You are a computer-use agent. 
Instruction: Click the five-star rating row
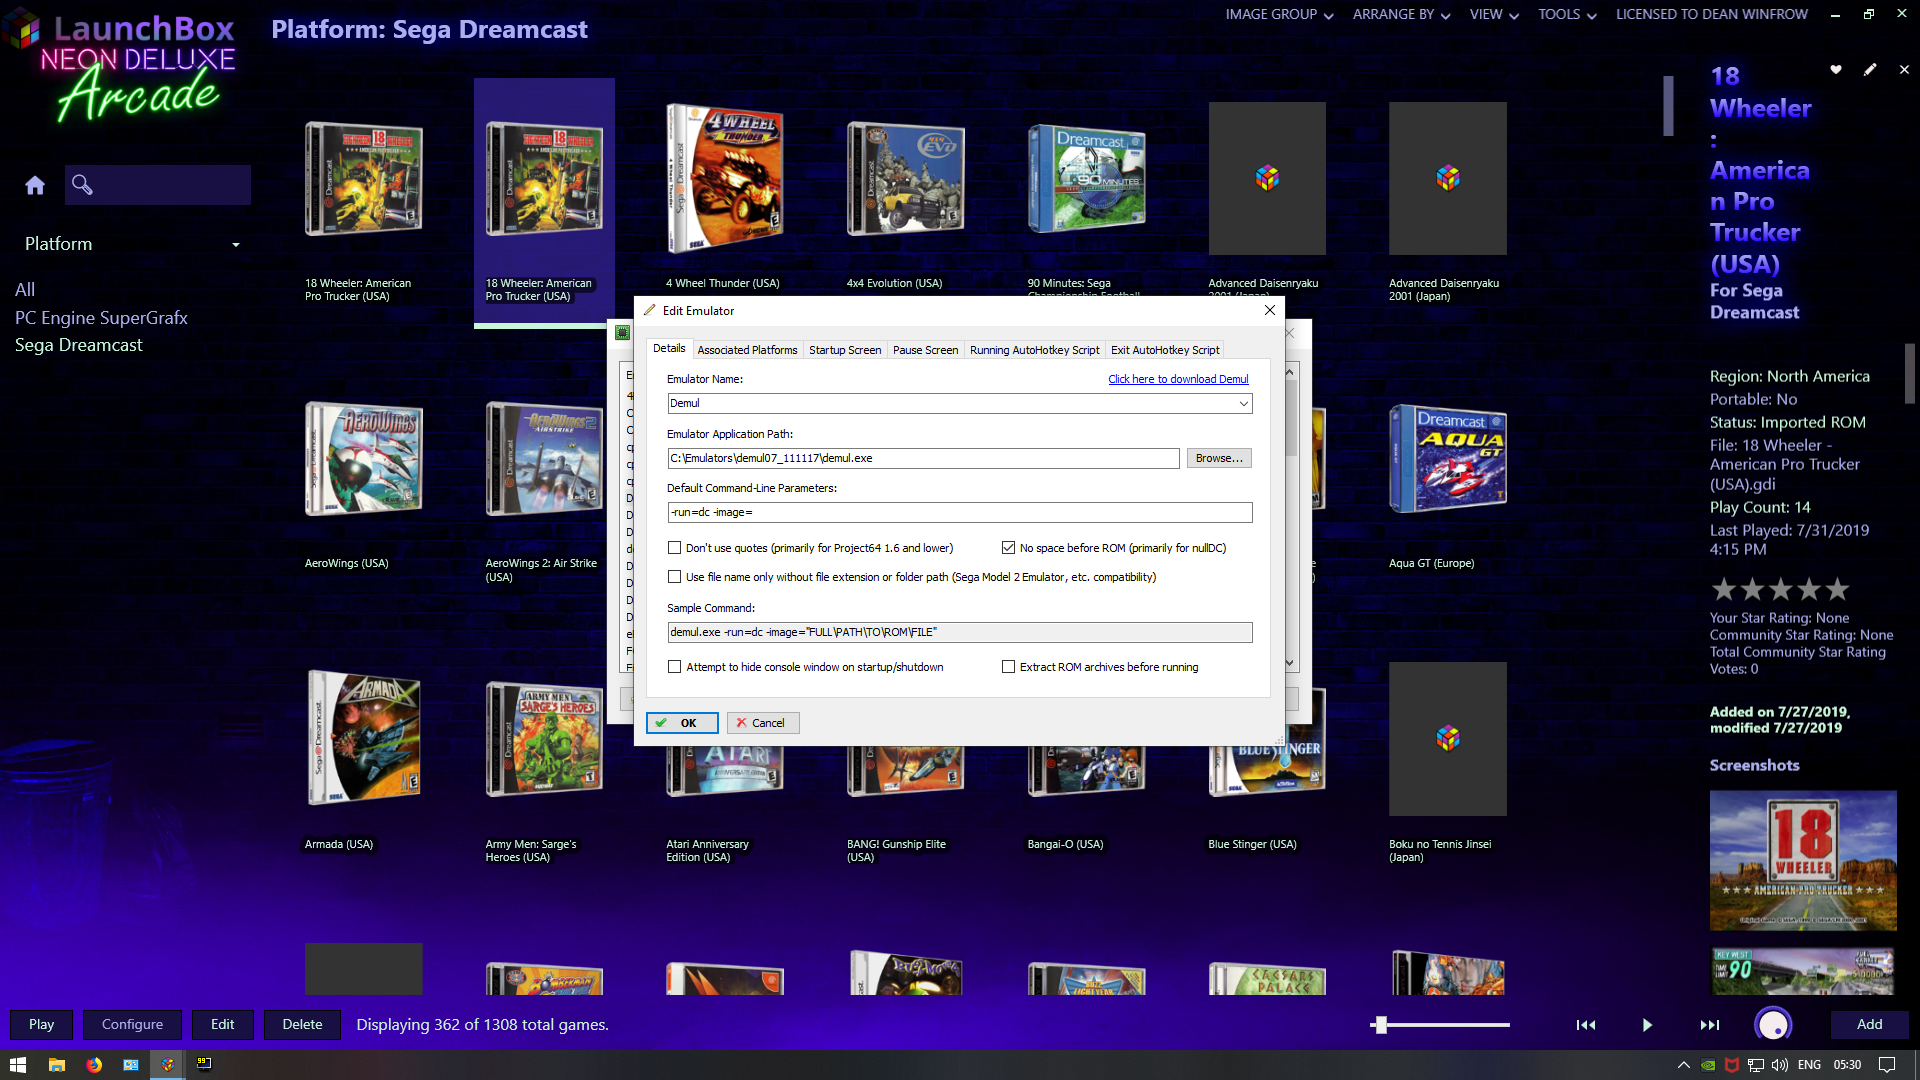(1780, 590)
